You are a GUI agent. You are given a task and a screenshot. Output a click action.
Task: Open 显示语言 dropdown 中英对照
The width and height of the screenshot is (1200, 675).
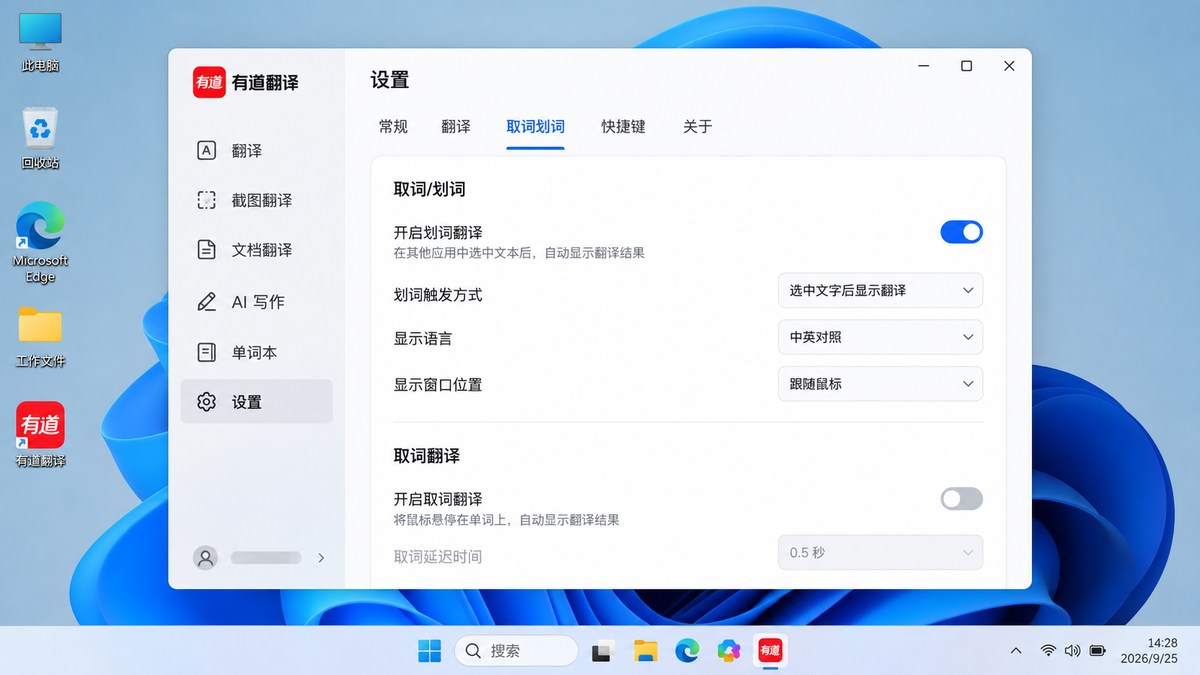[x=880, y=337]
